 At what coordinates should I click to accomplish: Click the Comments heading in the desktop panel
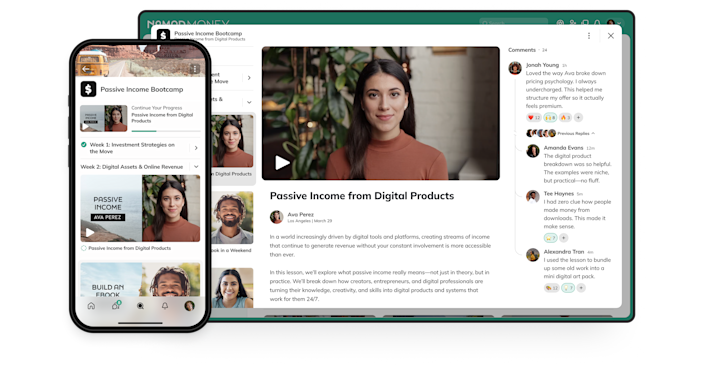point(522,50)
